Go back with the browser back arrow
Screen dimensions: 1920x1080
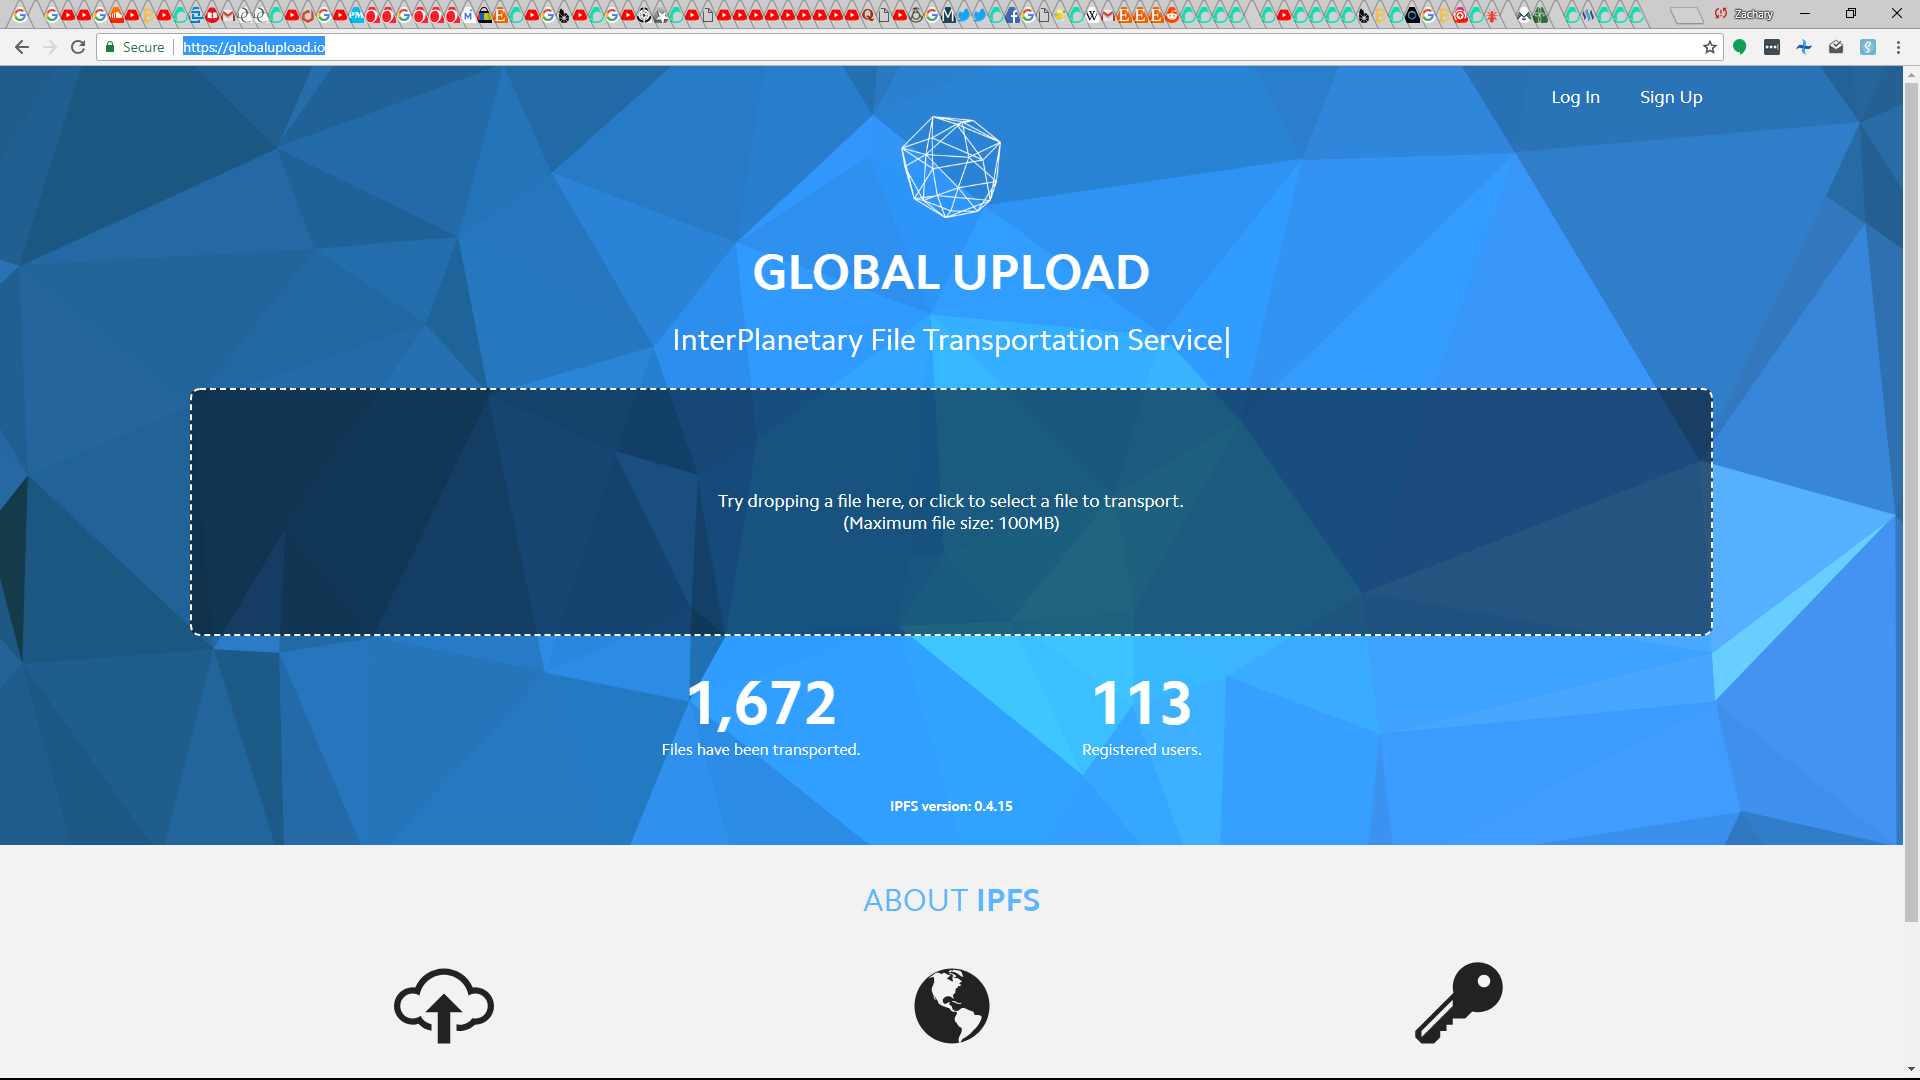22,47
